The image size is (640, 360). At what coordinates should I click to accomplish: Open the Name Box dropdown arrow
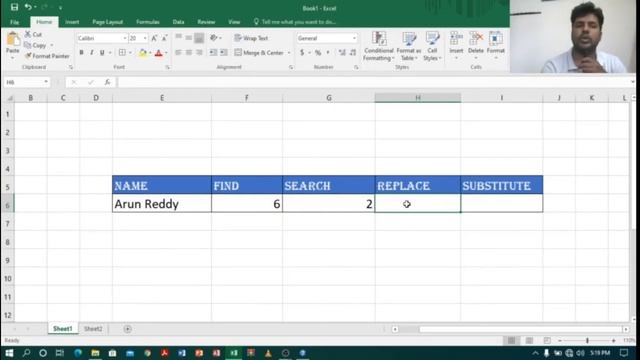(46, 82)
